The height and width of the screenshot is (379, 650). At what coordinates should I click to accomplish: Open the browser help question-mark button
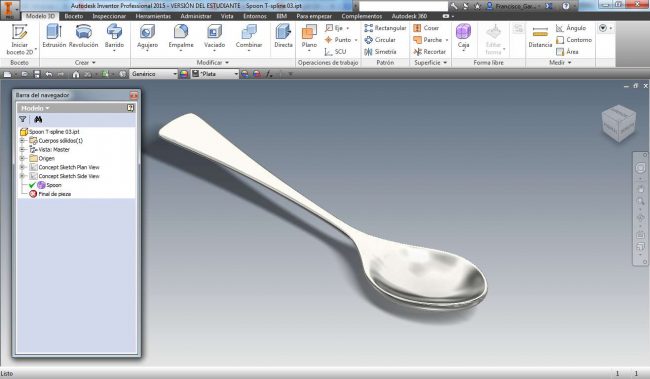[130, 108]
